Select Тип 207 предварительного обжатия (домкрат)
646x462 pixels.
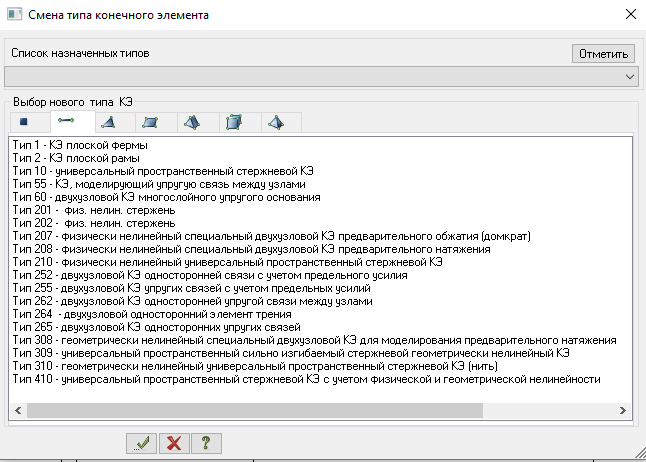point(272,236)
